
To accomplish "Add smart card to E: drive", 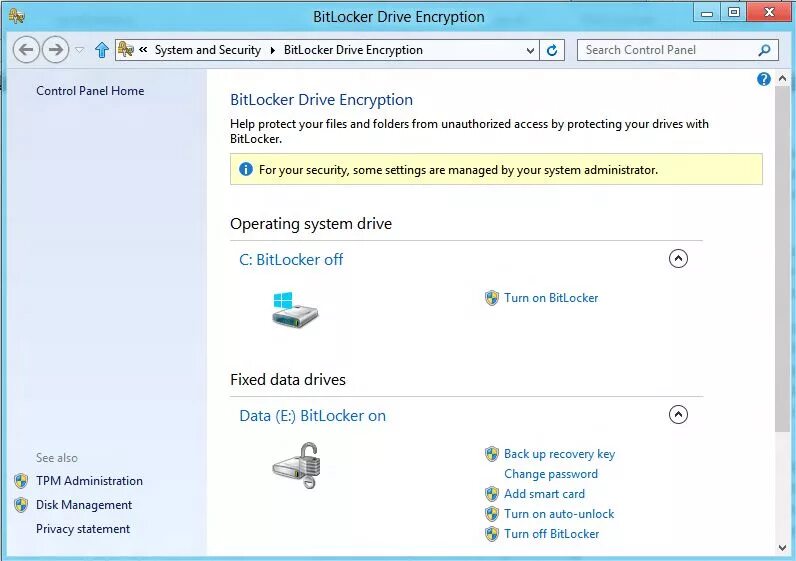I will point(544,493).
